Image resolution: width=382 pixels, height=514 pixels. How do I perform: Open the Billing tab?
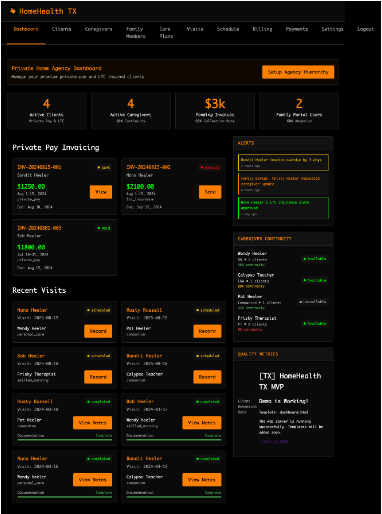pyautogui.click(x=262, y=29)
